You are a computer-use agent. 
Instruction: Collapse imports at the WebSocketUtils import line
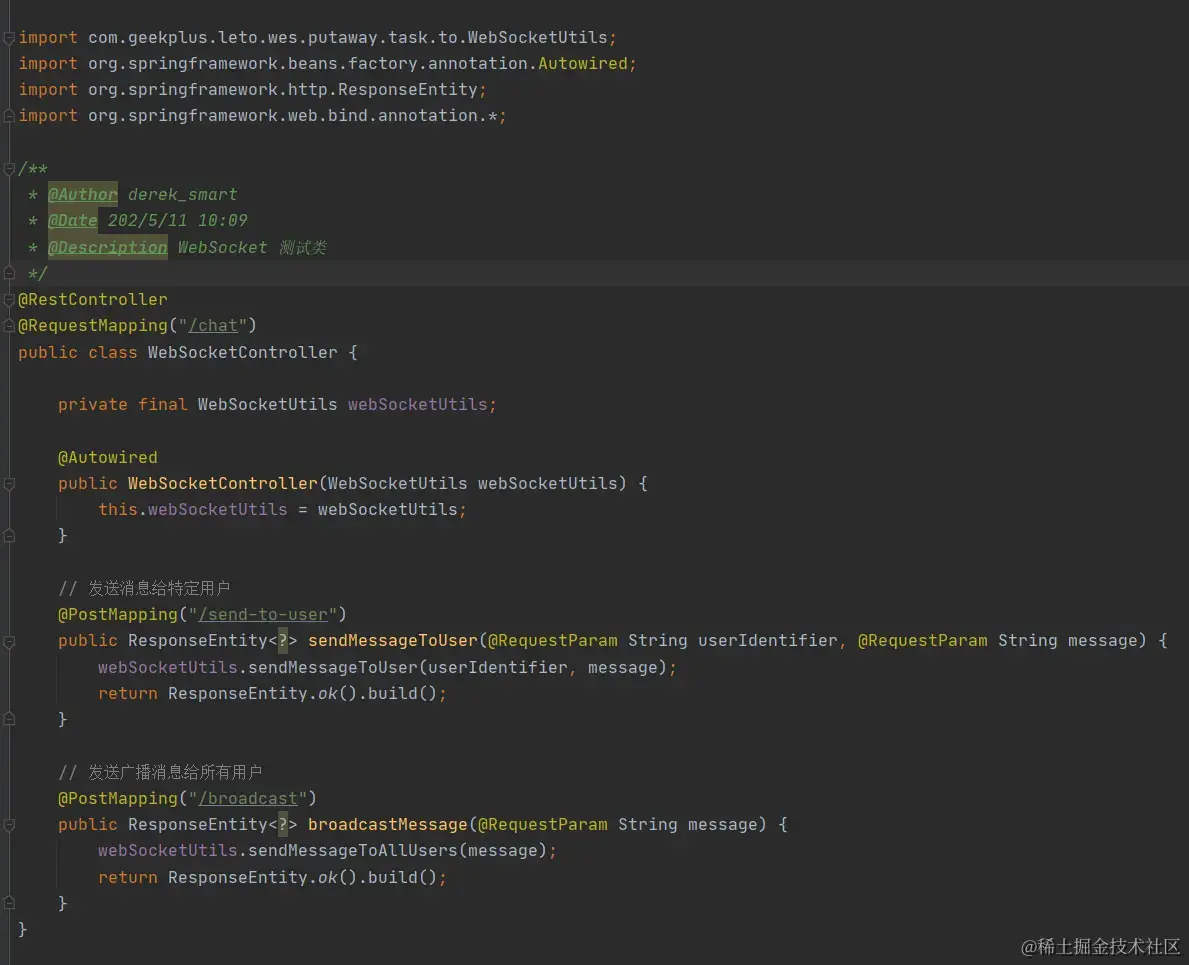(x=9, y=38)
